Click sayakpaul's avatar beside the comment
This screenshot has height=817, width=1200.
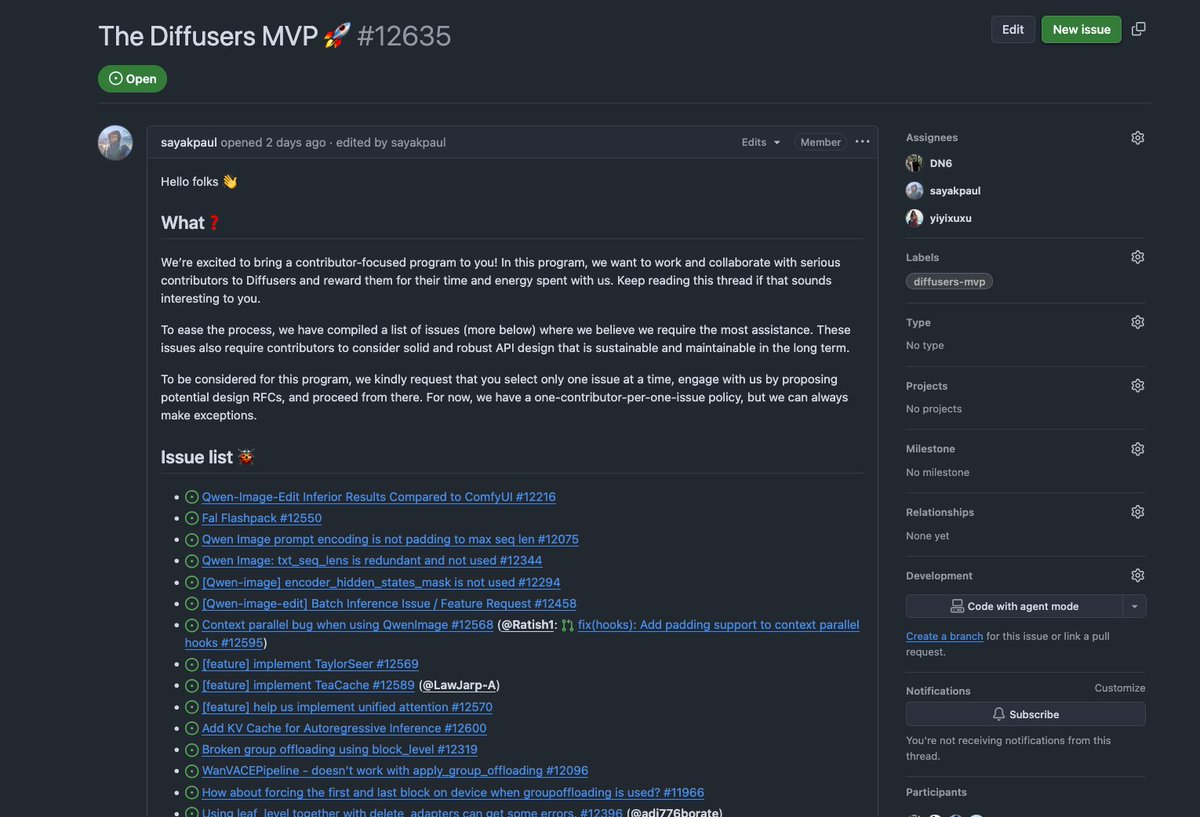(x=115, y=143)
